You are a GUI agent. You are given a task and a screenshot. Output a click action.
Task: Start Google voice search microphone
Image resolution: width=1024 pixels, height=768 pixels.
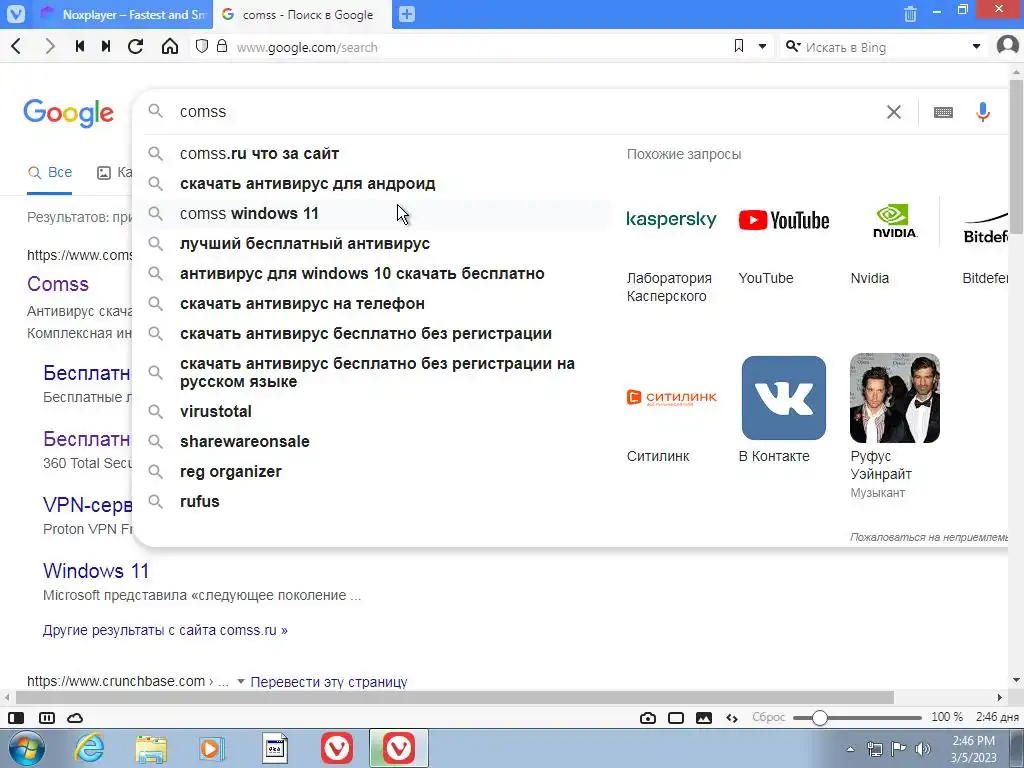pos(983,112)
